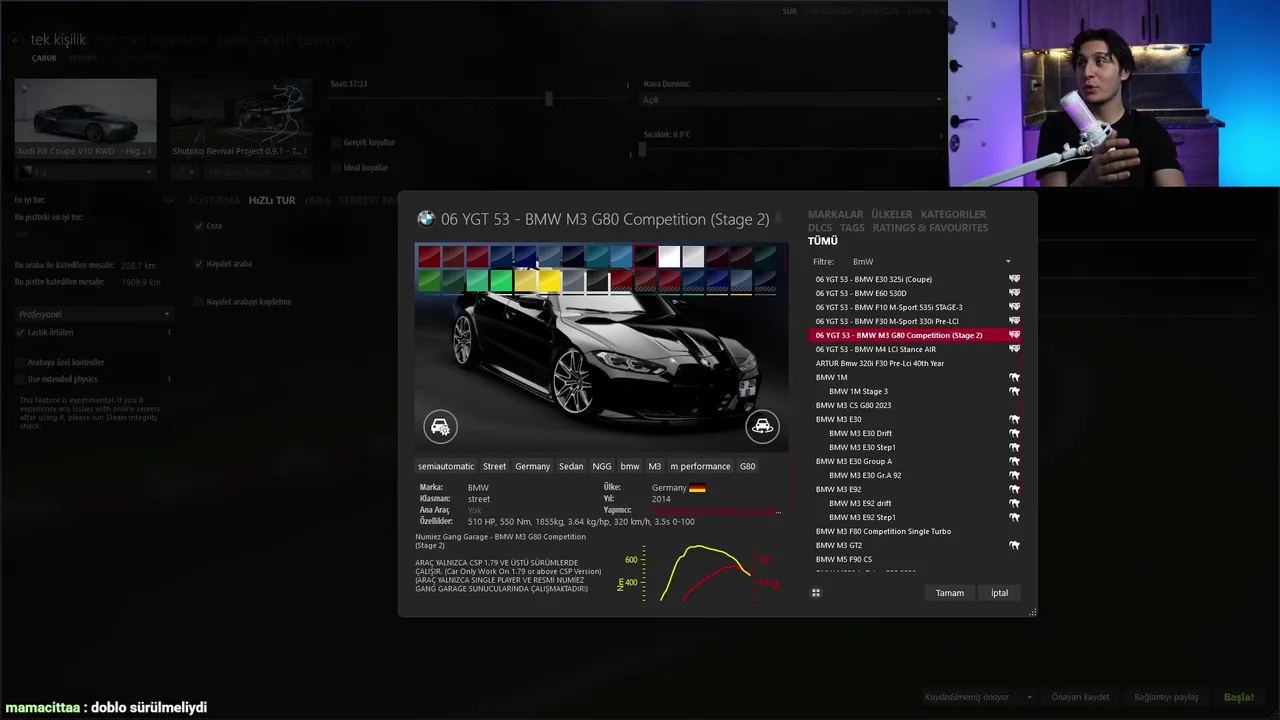Click the semiautomatic tag
Viewport: 1280px width, 720px height.
[x=446, y=466]
